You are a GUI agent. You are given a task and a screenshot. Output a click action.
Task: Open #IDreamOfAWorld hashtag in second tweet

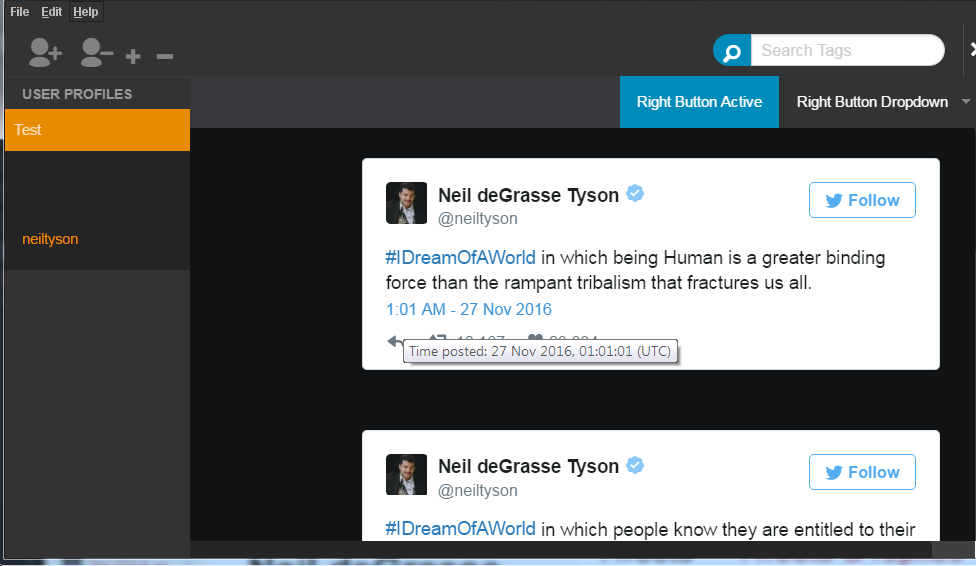click(461, 529)
